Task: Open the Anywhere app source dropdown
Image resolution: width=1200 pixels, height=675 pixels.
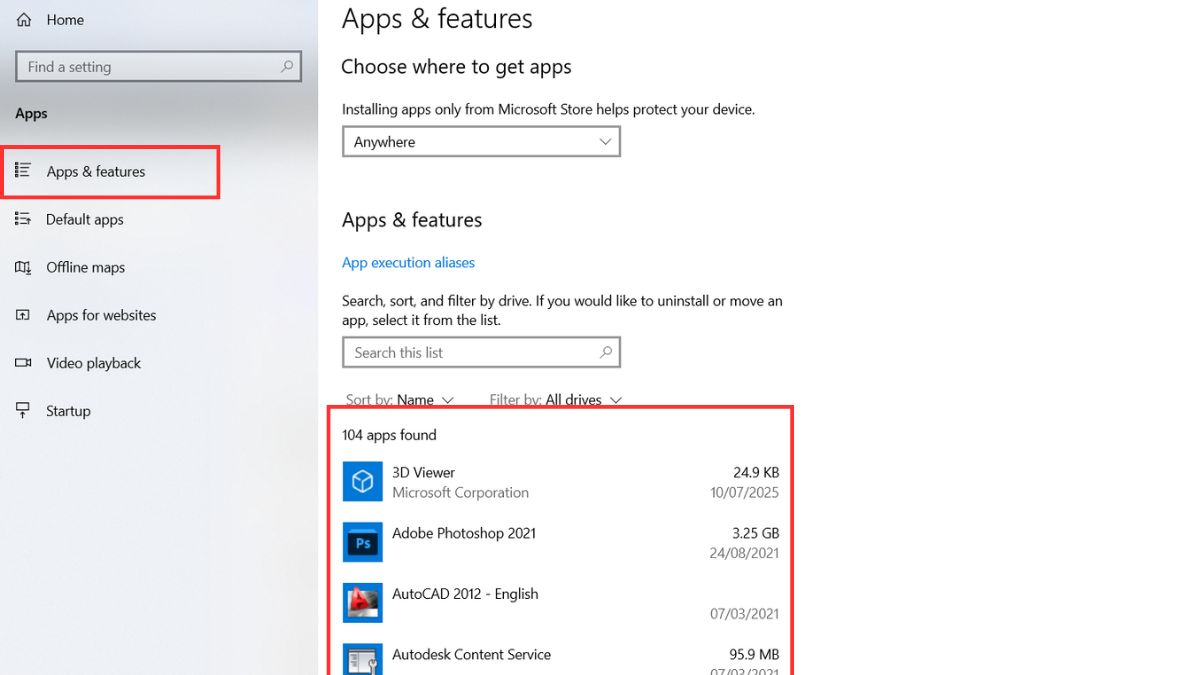Action: tap(481, 142)
